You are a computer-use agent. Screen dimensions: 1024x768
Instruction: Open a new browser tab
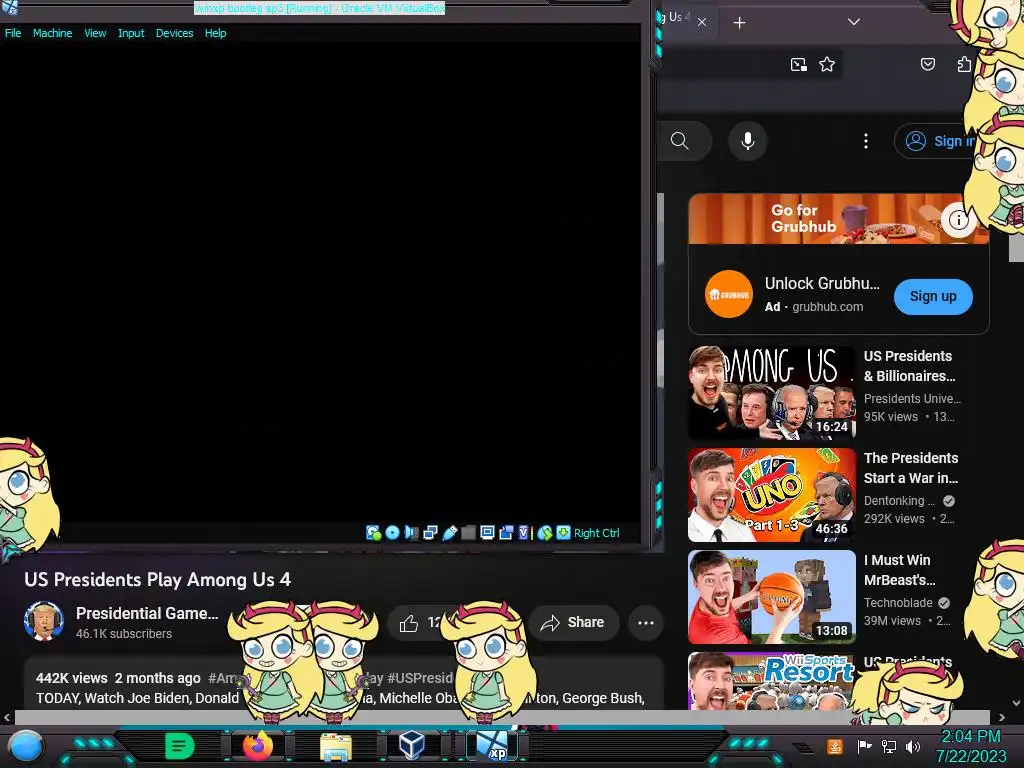pyautogui.click(x=739, y=23)
